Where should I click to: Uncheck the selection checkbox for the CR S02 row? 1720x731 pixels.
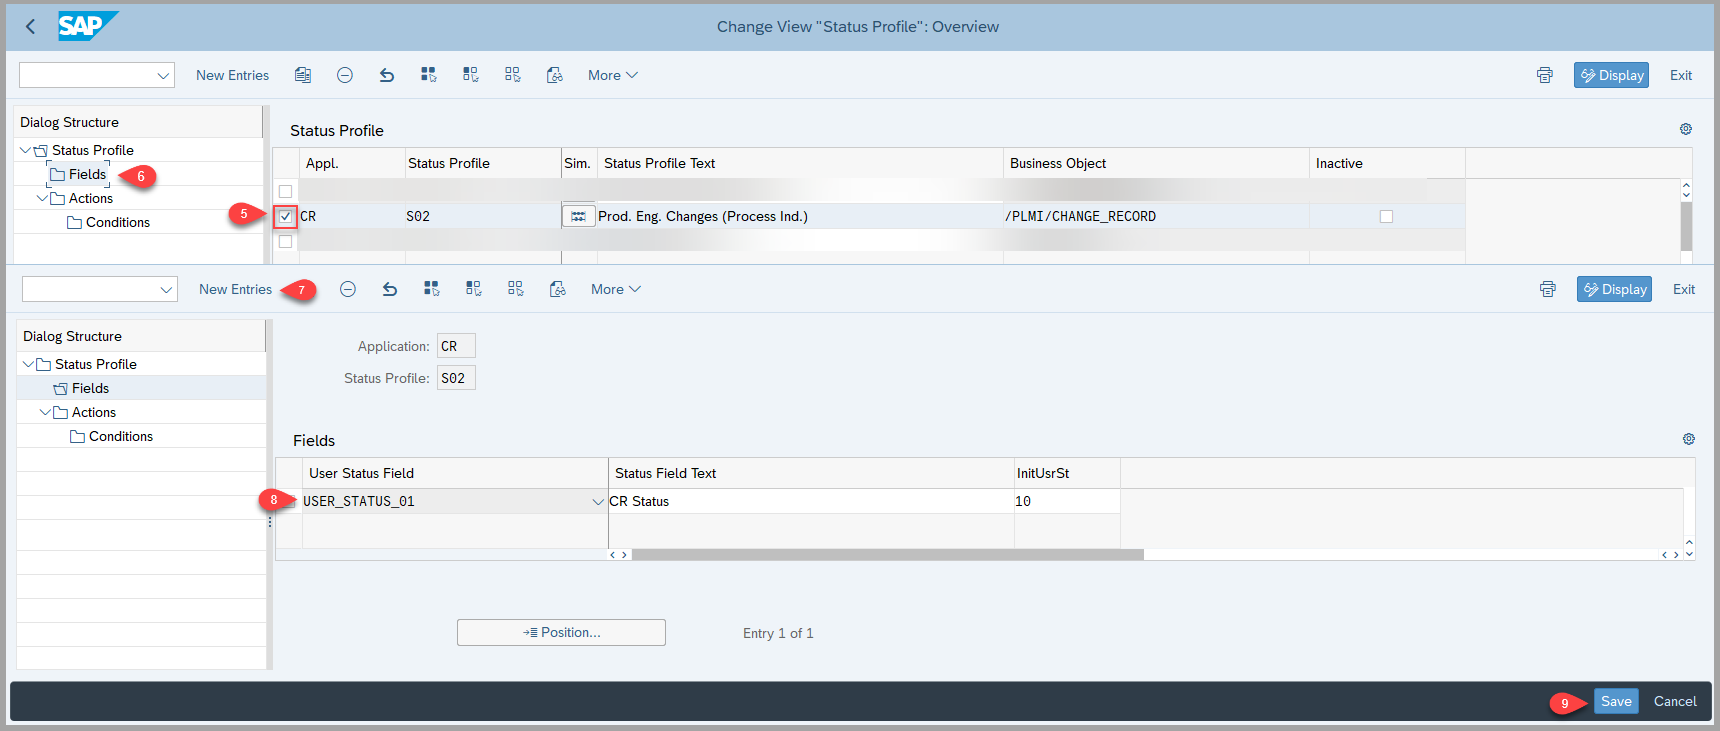(x=286, y=216)
